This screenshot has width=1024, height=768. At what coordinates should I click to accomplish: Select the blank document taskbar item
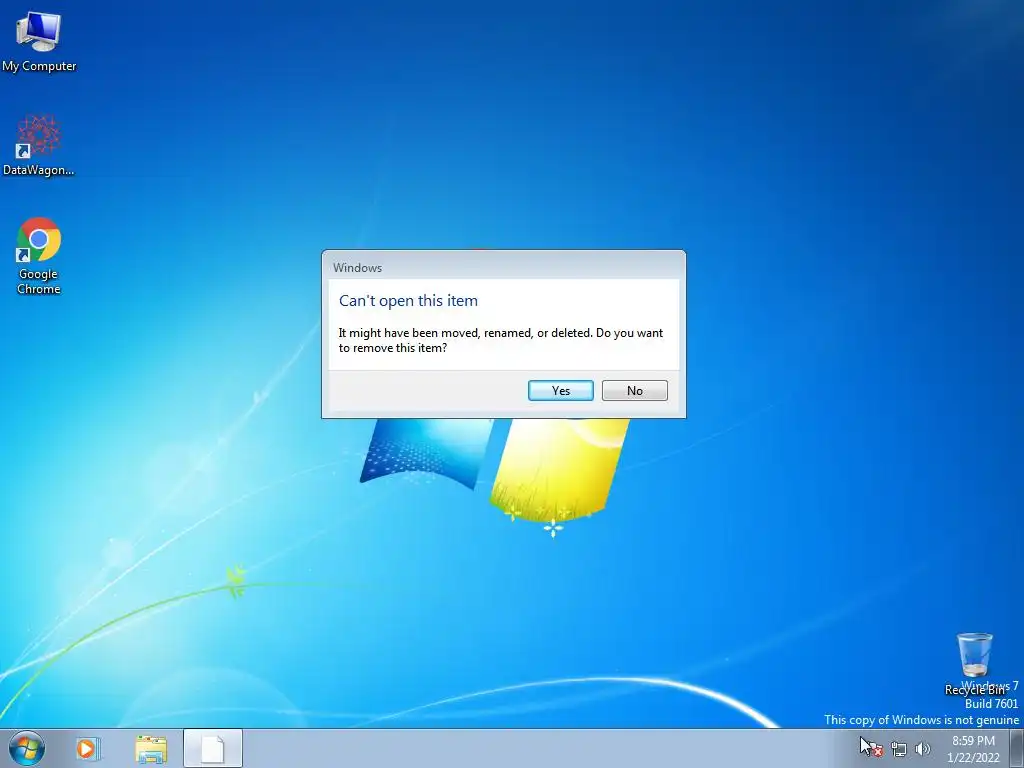click(x=213, y=748)
